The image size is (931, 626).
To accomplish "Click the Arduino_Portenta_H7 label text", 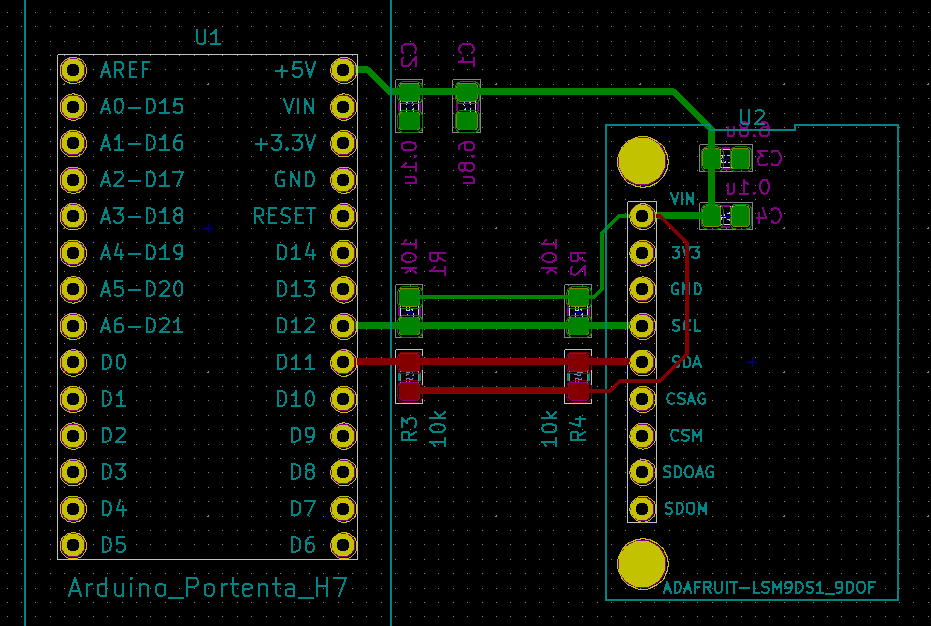I will pyautogui.click(x=208, y=588).
